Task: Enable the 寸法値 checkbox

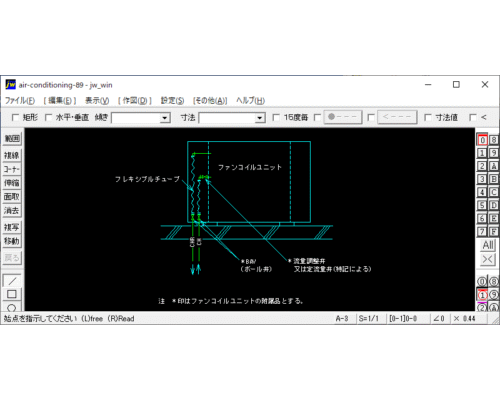Action: pos(428,117)
